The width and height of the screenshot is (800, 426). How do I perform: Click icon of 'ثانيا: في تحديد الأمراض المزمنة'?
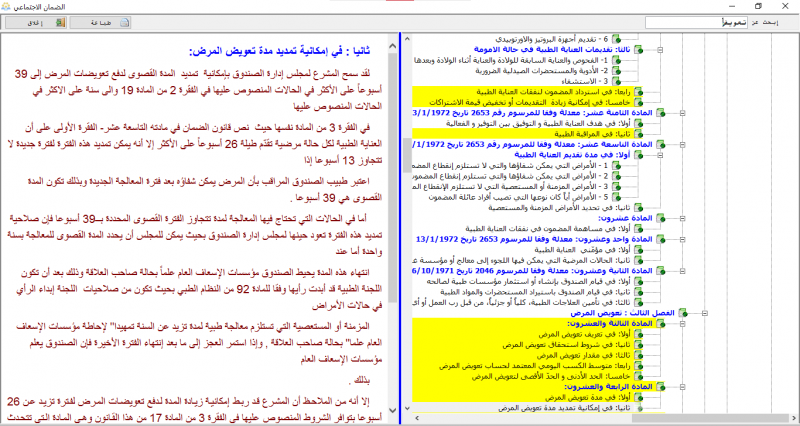coord(638,208)
